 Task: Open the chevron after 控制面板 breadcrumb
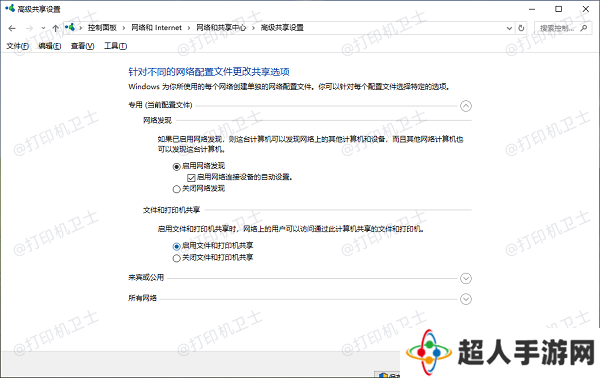pos(124,28)
